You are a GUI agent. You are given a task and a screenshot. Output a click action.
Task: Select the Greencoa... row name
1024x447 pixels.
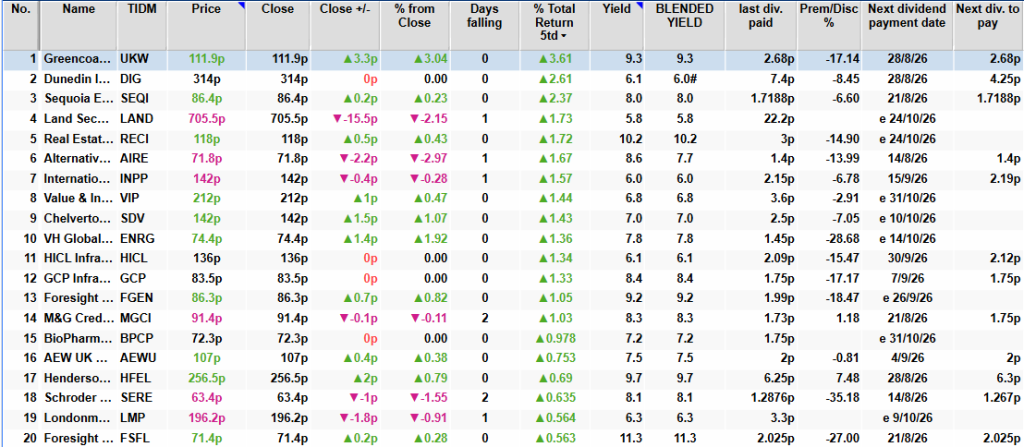[x=77, y=59]
